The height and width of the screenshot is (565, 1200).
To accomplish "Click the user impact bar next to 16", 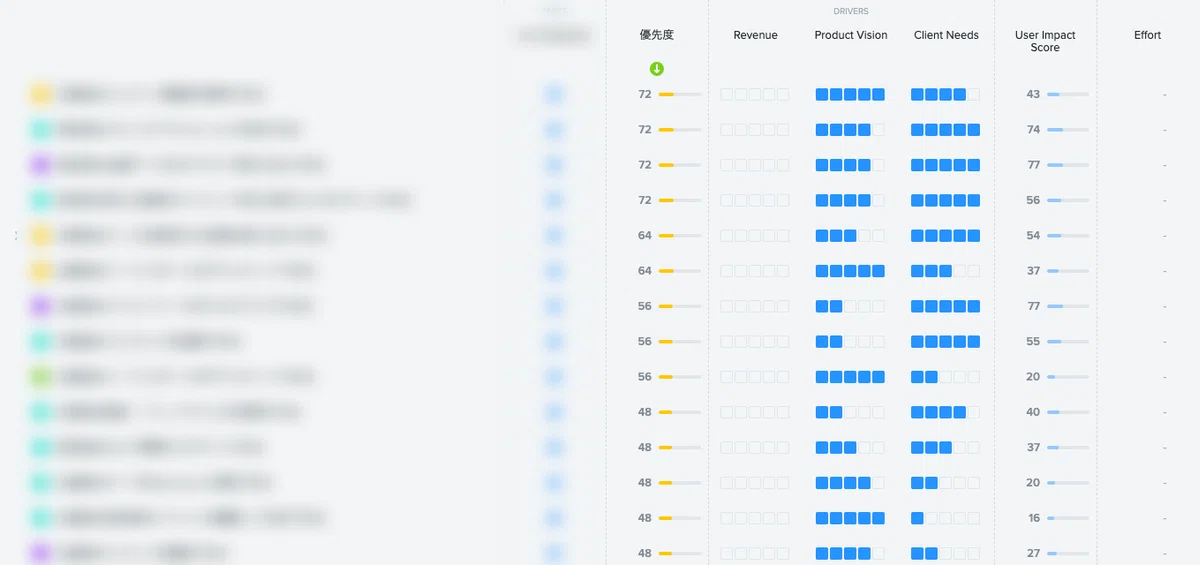I will pos(1067,518).
